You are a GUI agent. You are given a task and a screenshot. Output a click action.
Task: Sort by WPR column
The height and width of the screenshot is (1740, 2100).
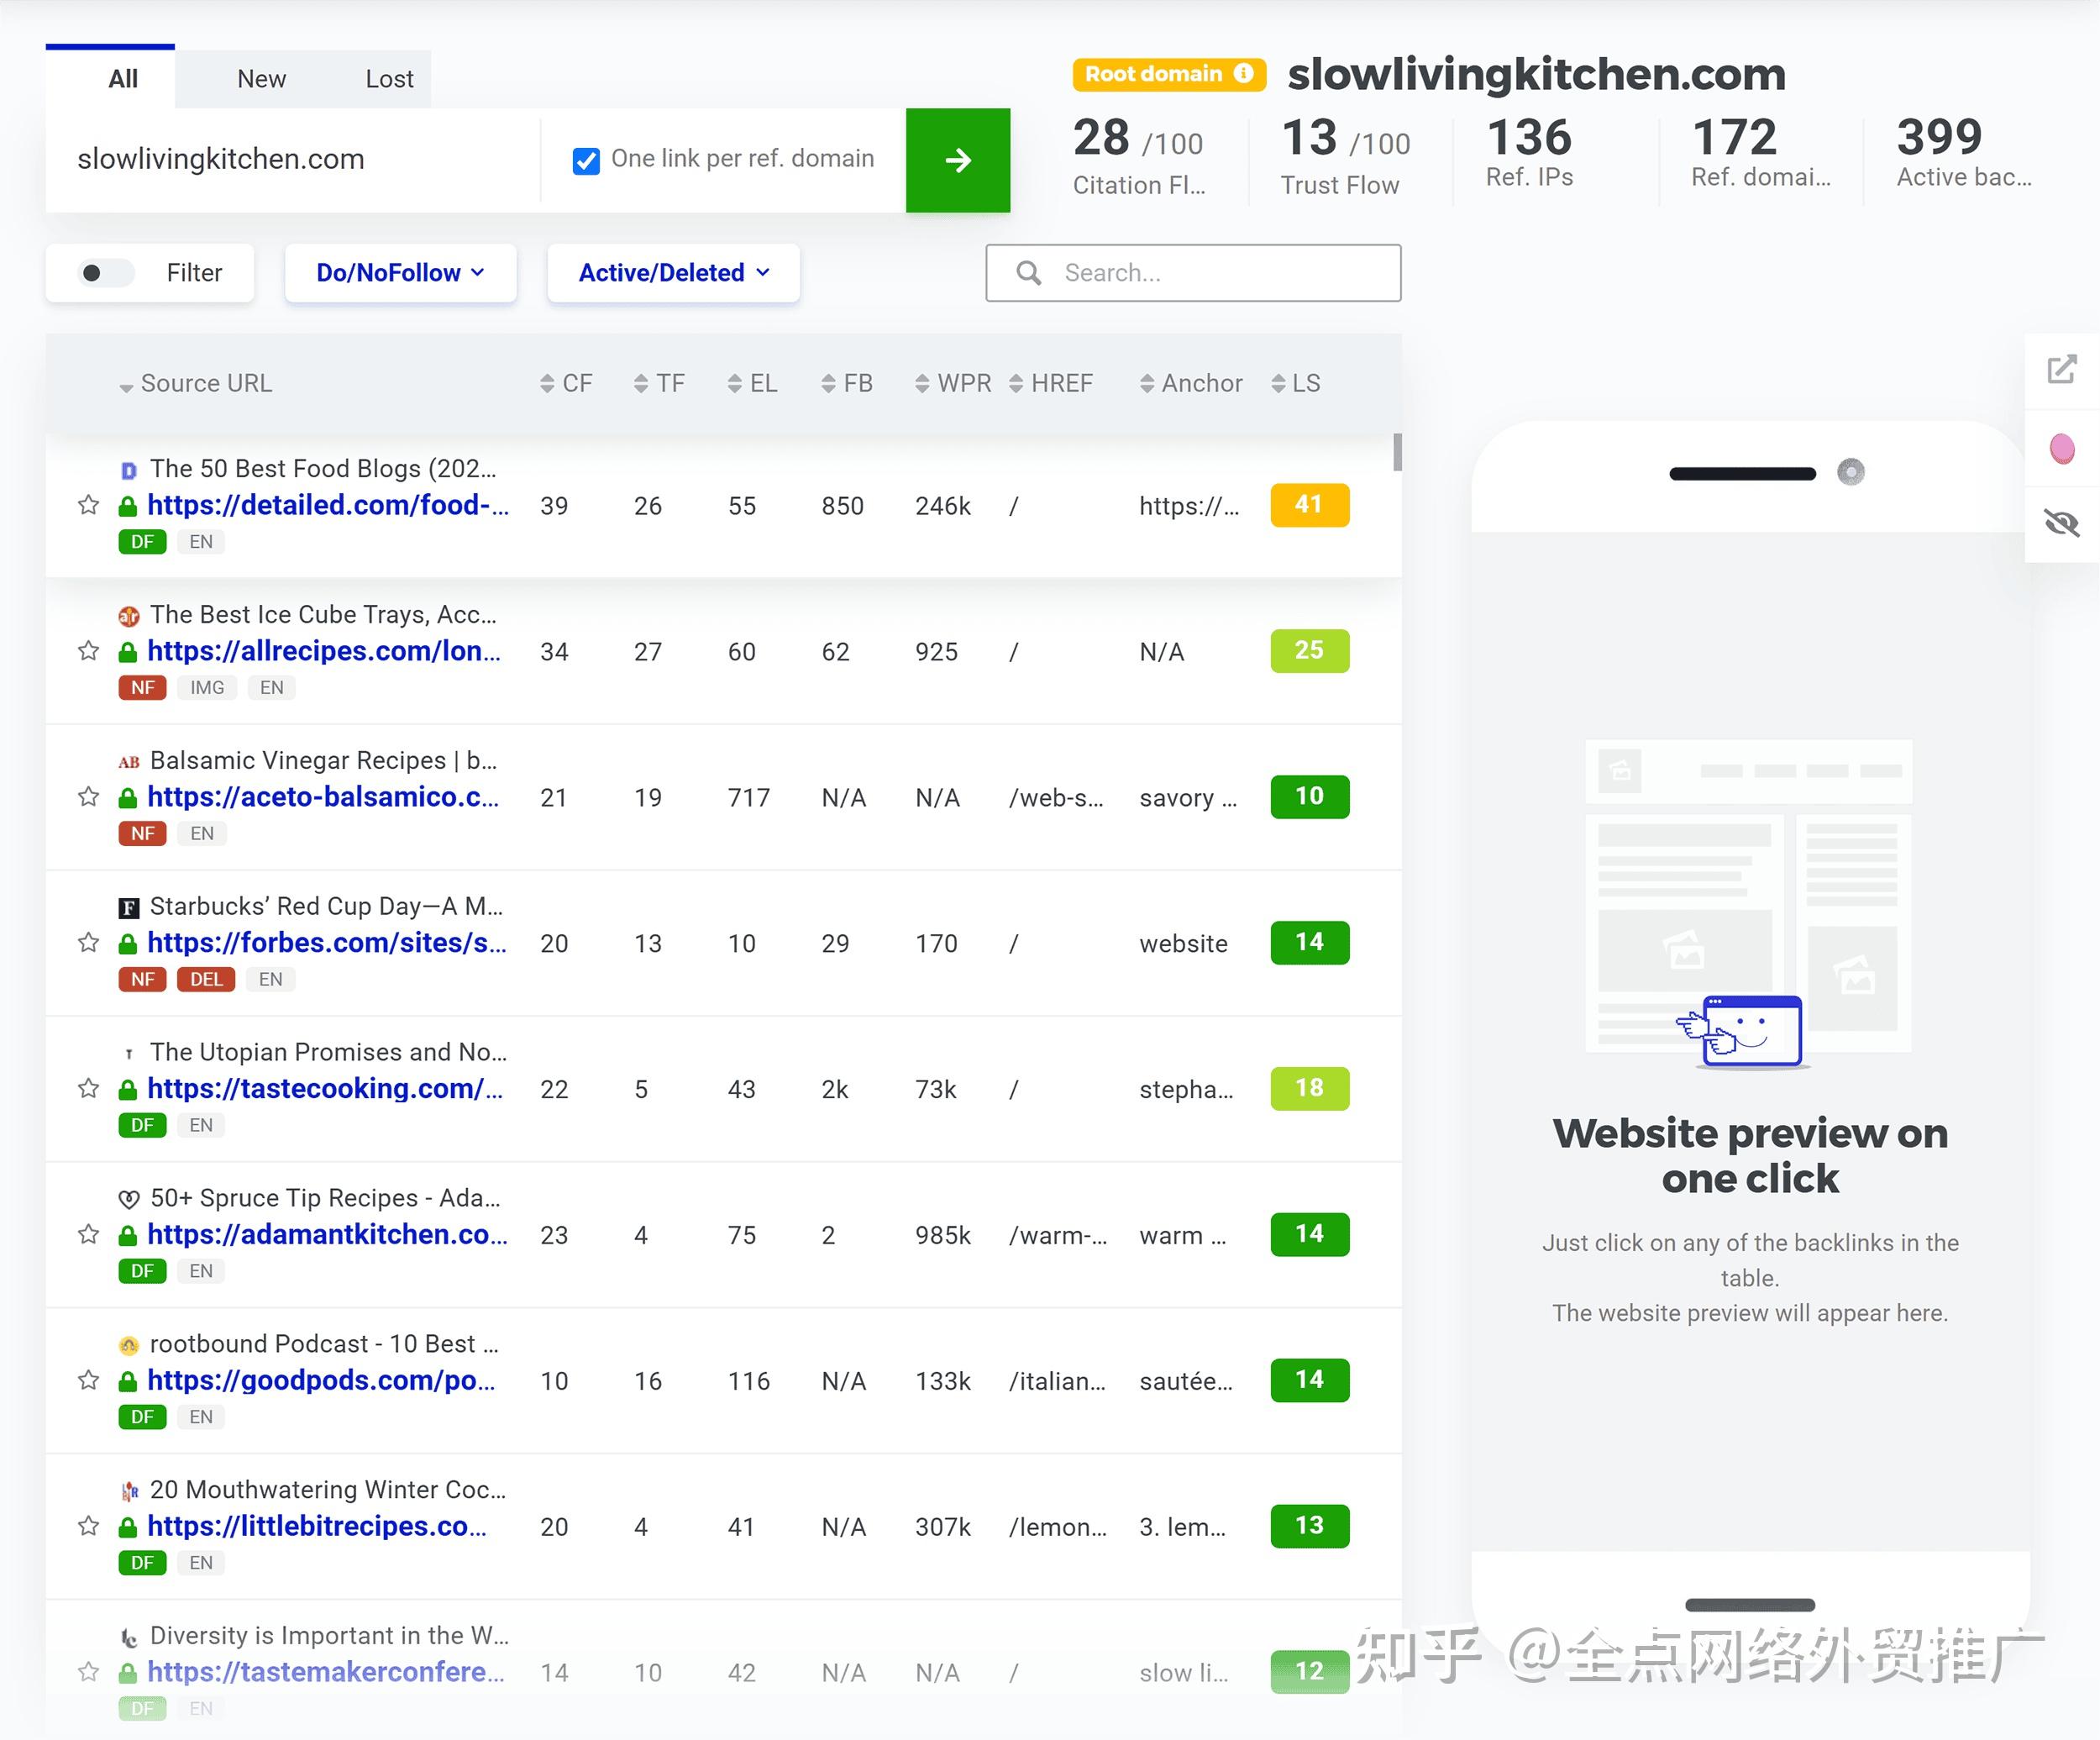953,384
